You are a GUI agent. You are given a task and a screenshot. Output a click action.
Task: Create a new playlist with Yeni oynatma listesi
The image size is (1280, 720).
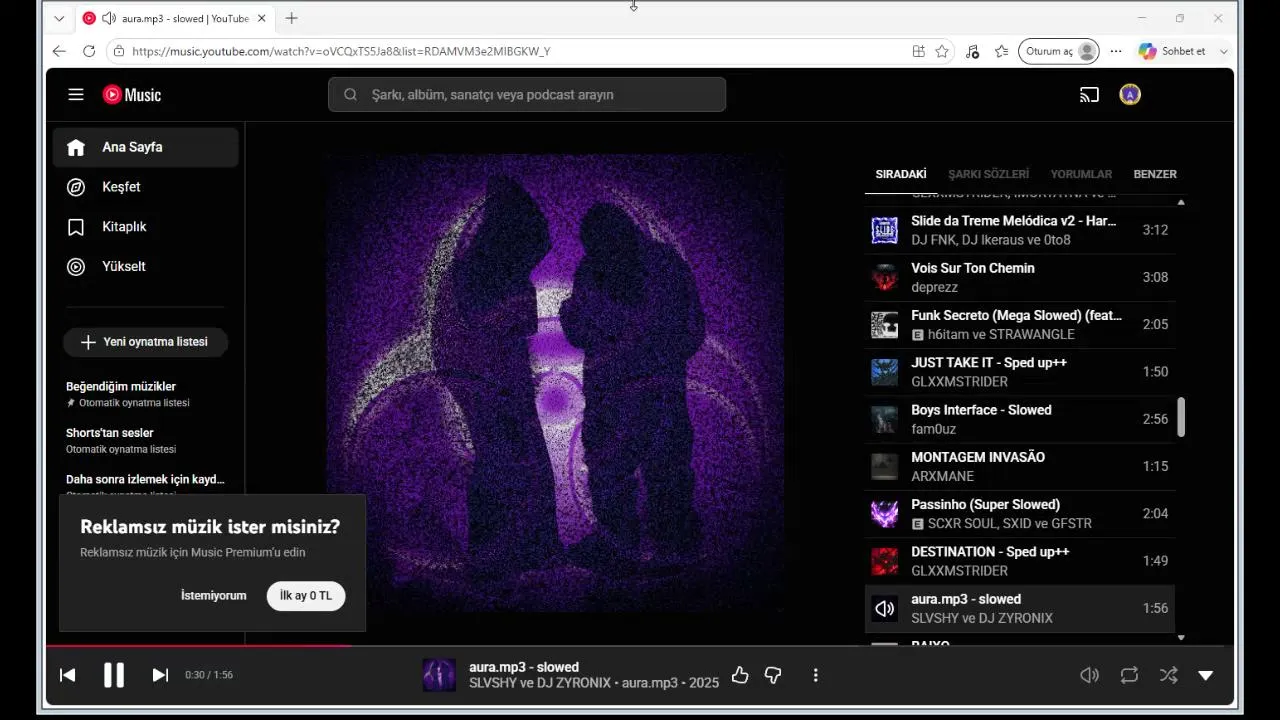pos(146,342)
